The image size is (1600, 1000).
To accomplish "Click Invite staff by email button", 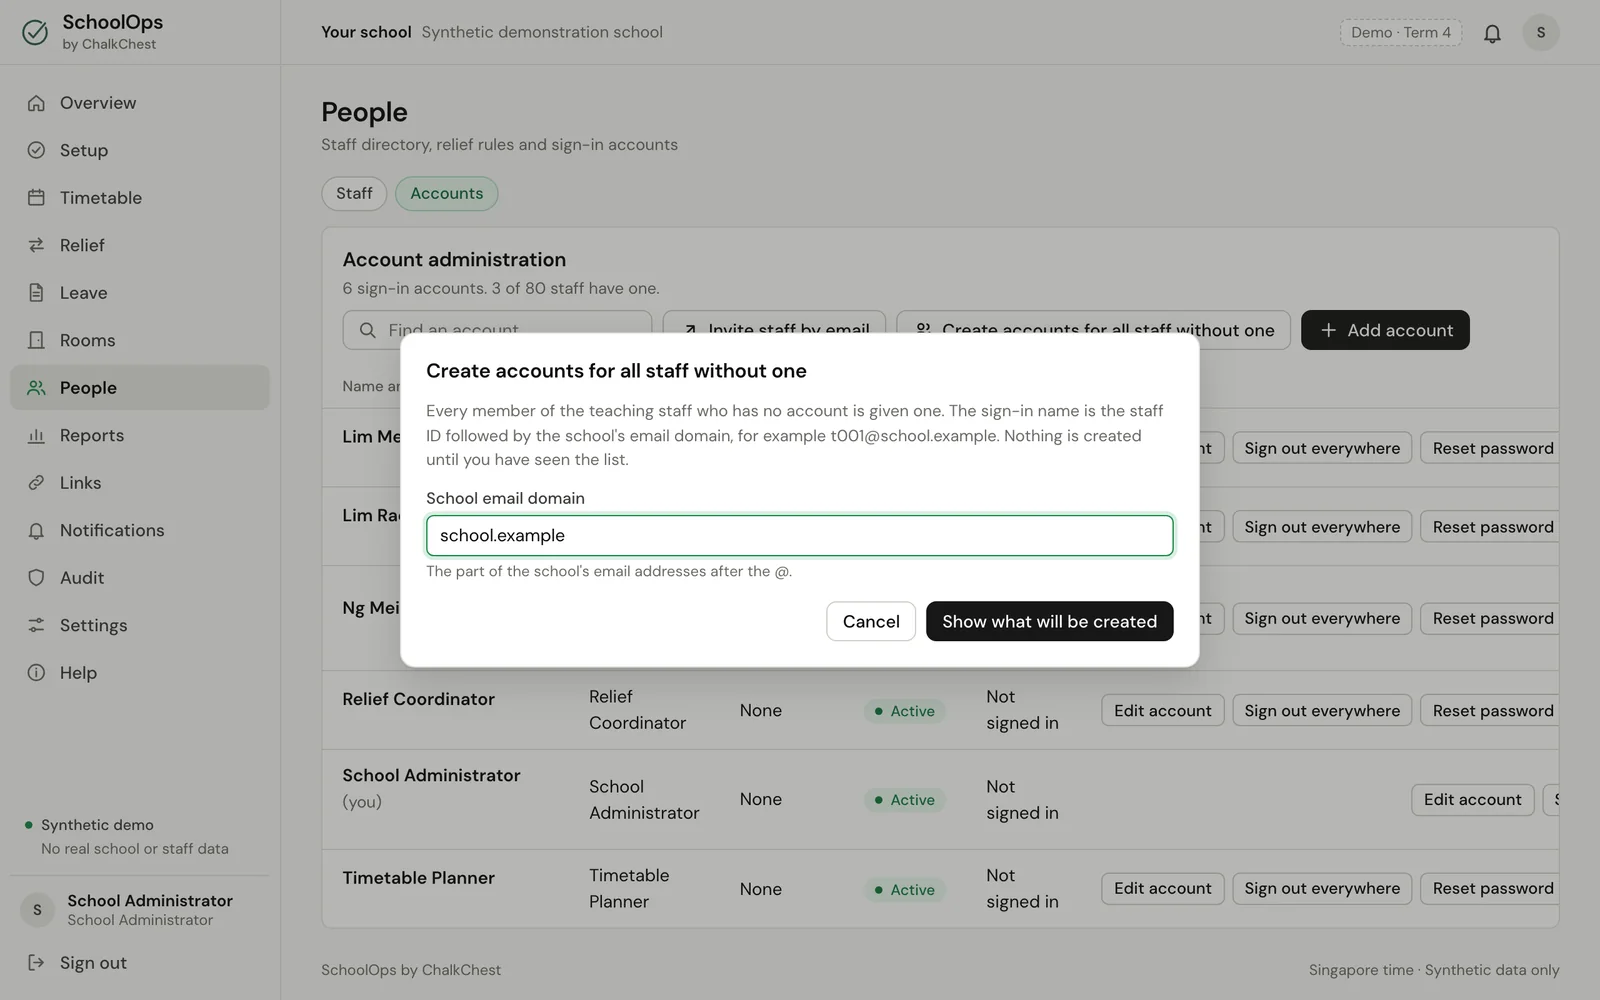I will [774, 328].
